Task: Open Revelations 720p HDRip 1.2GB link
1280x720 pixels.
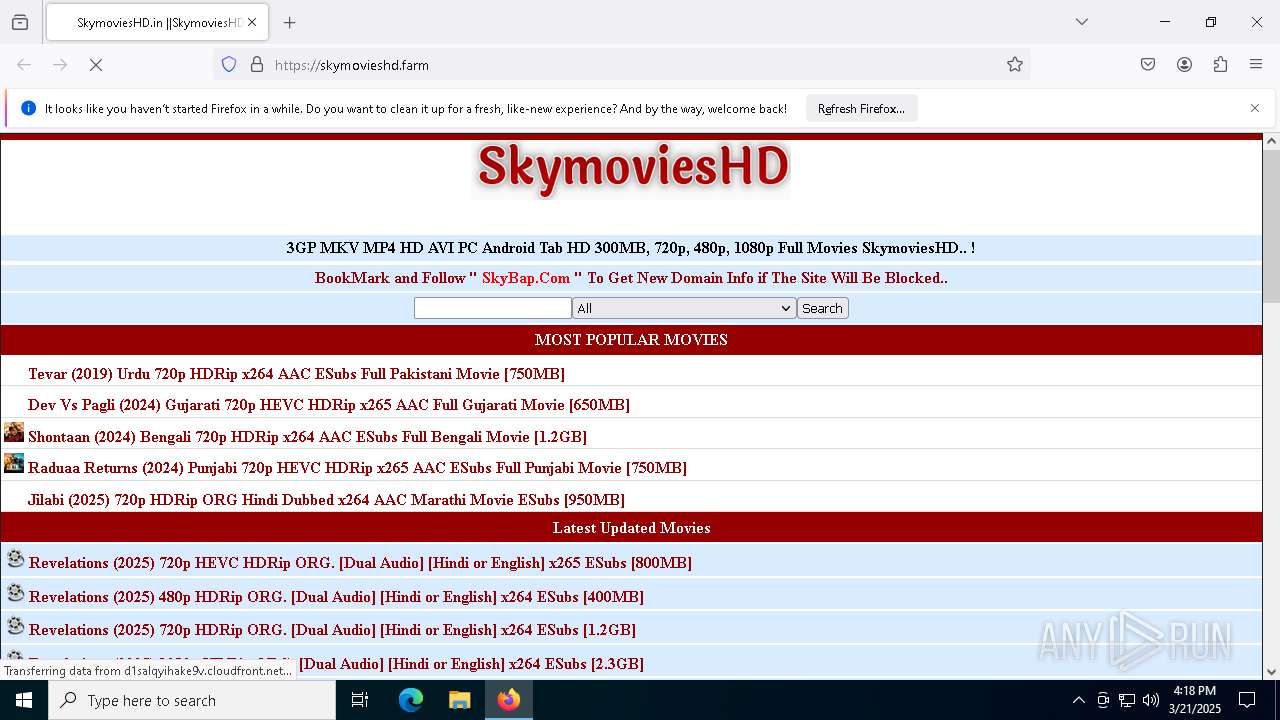Action: (x=332, y=630)
